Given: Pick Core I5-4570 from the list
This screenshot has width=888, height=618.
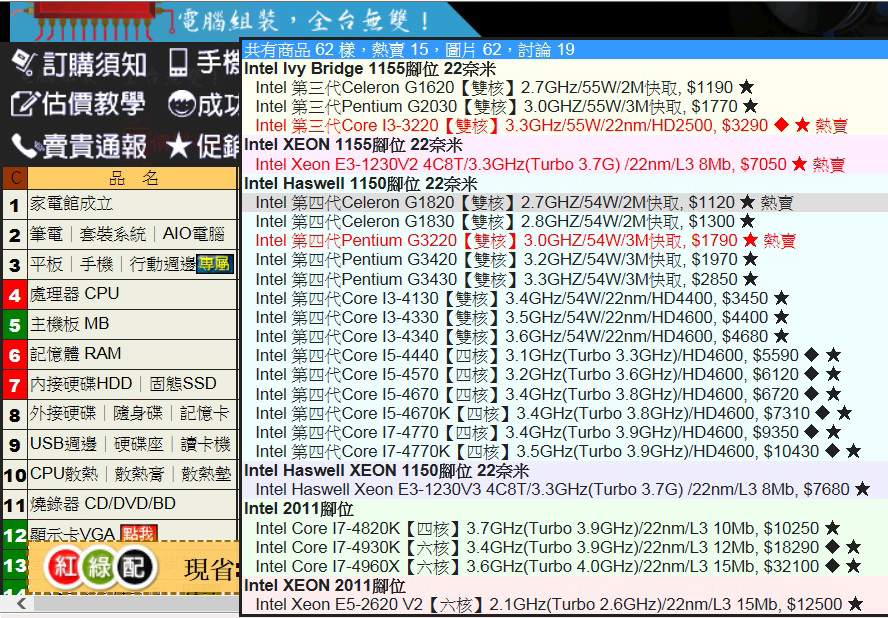Looking at the screenshot, I should click(548, 374).
